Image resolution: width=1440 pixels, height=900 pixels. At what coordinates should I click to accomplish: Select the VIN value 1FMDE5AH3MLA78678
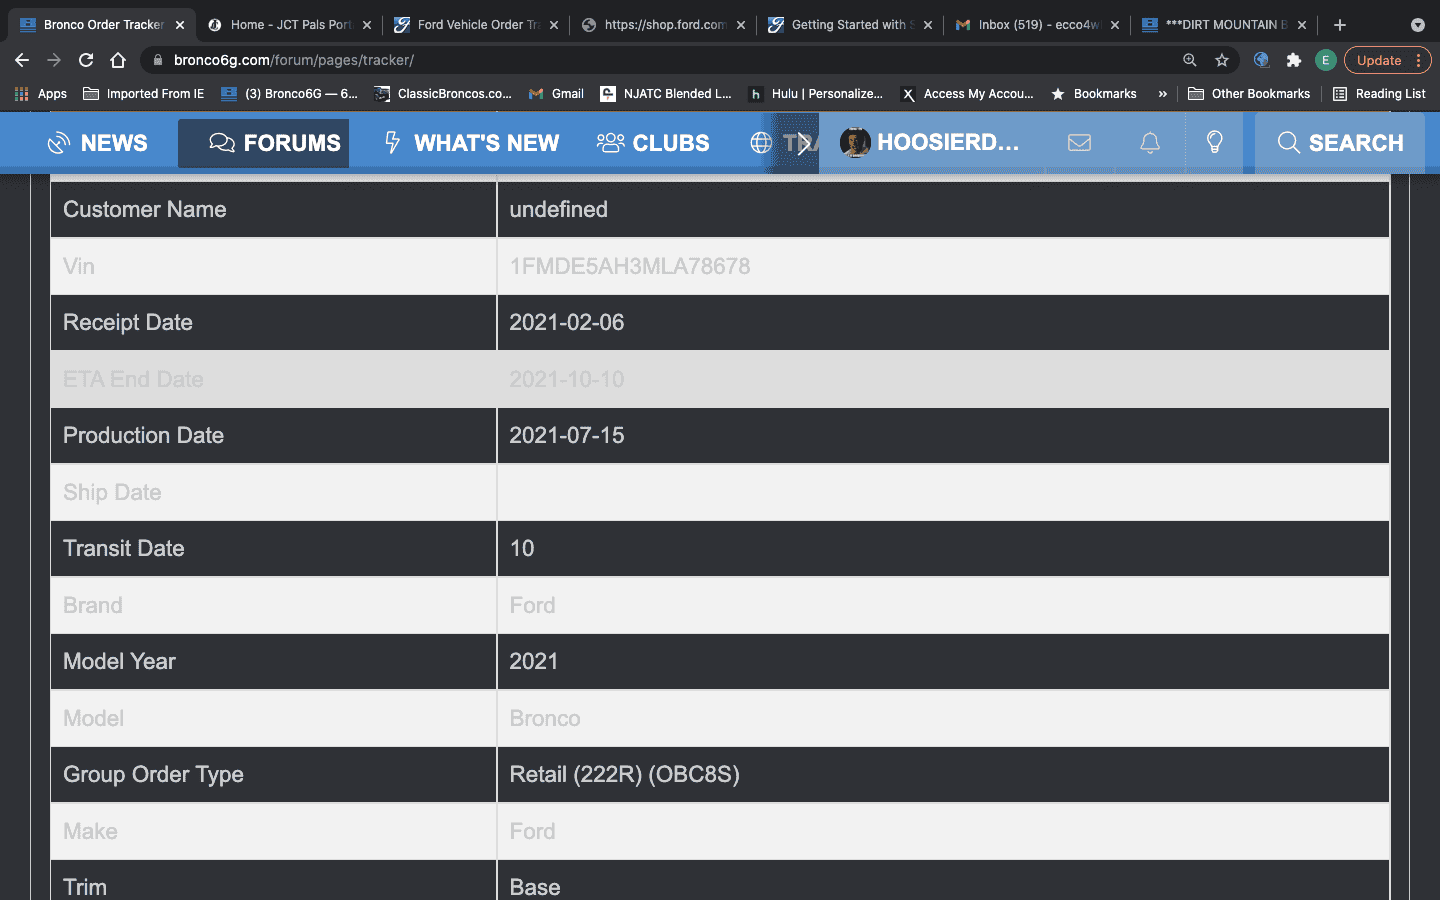630,266
